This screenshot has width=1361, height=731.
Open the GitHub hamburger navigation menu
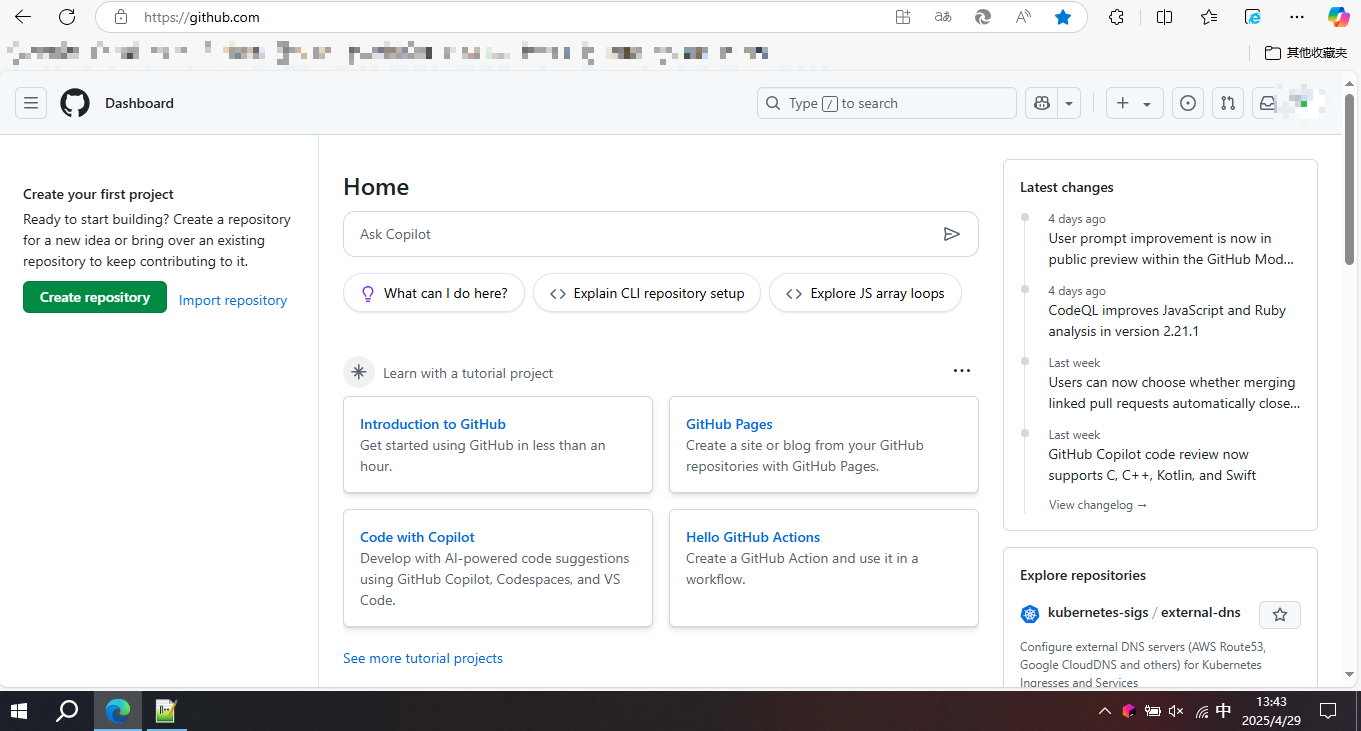pyautogui.click(x=31, y=103)
